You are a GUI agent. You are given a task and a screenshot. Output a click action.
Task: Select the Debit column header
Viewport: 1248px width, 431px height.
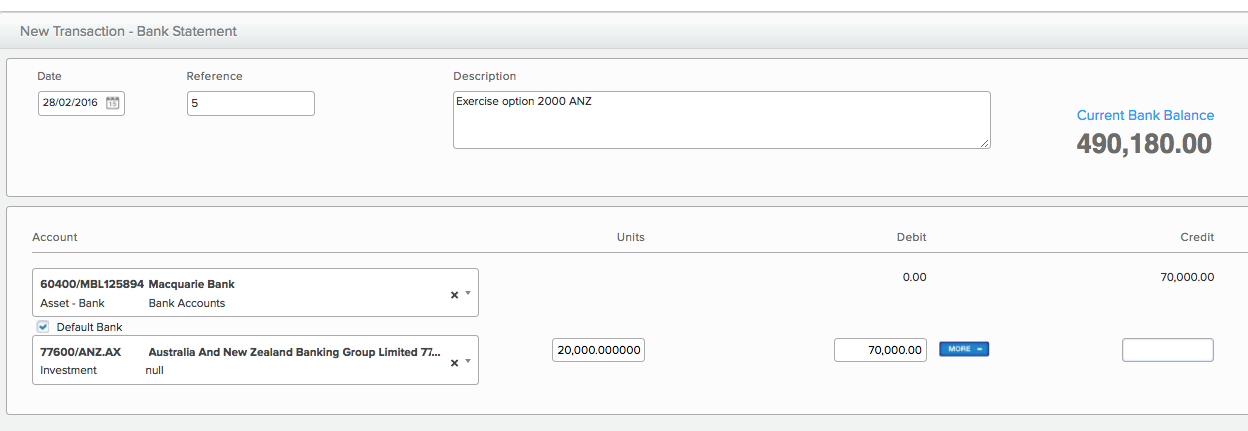click(911, 237)
